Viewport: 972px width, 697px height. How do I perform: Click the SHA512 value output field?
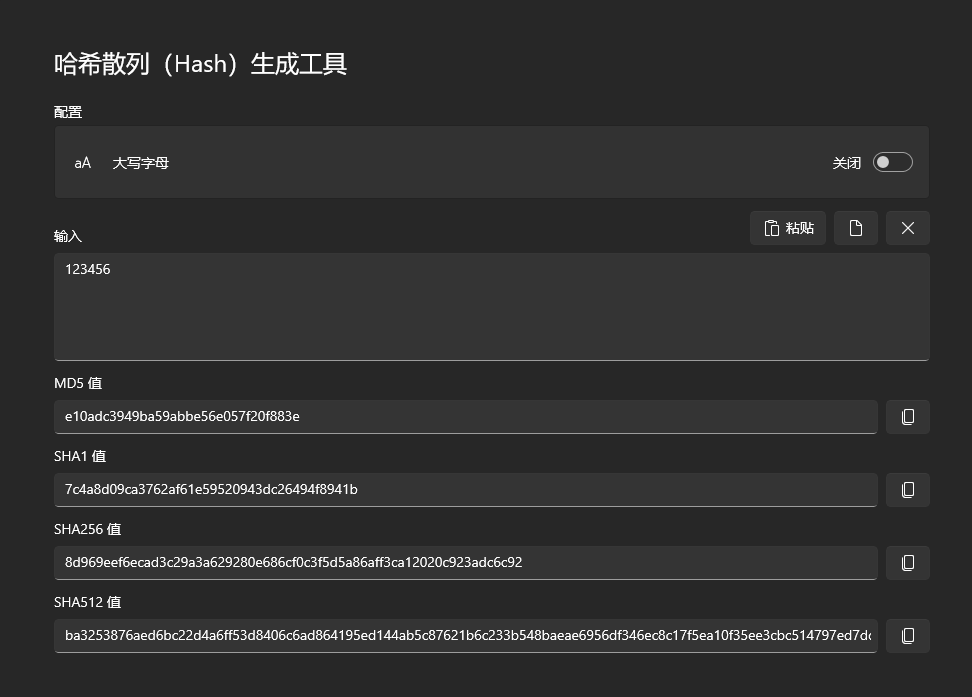(466, 636)
